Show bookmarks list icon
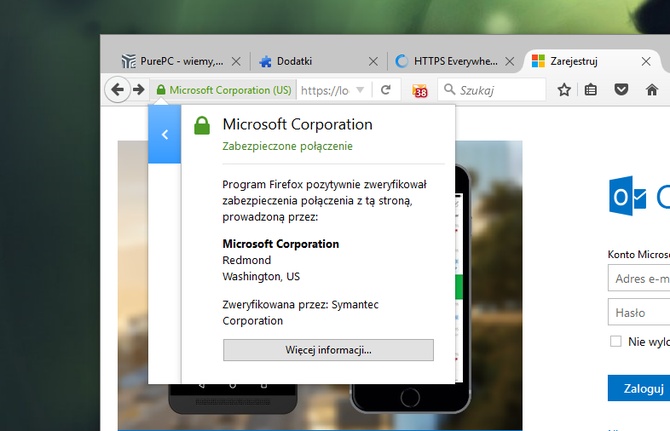Screen dimensions: 670x431 pyautogui.click(x=591, y=90)
